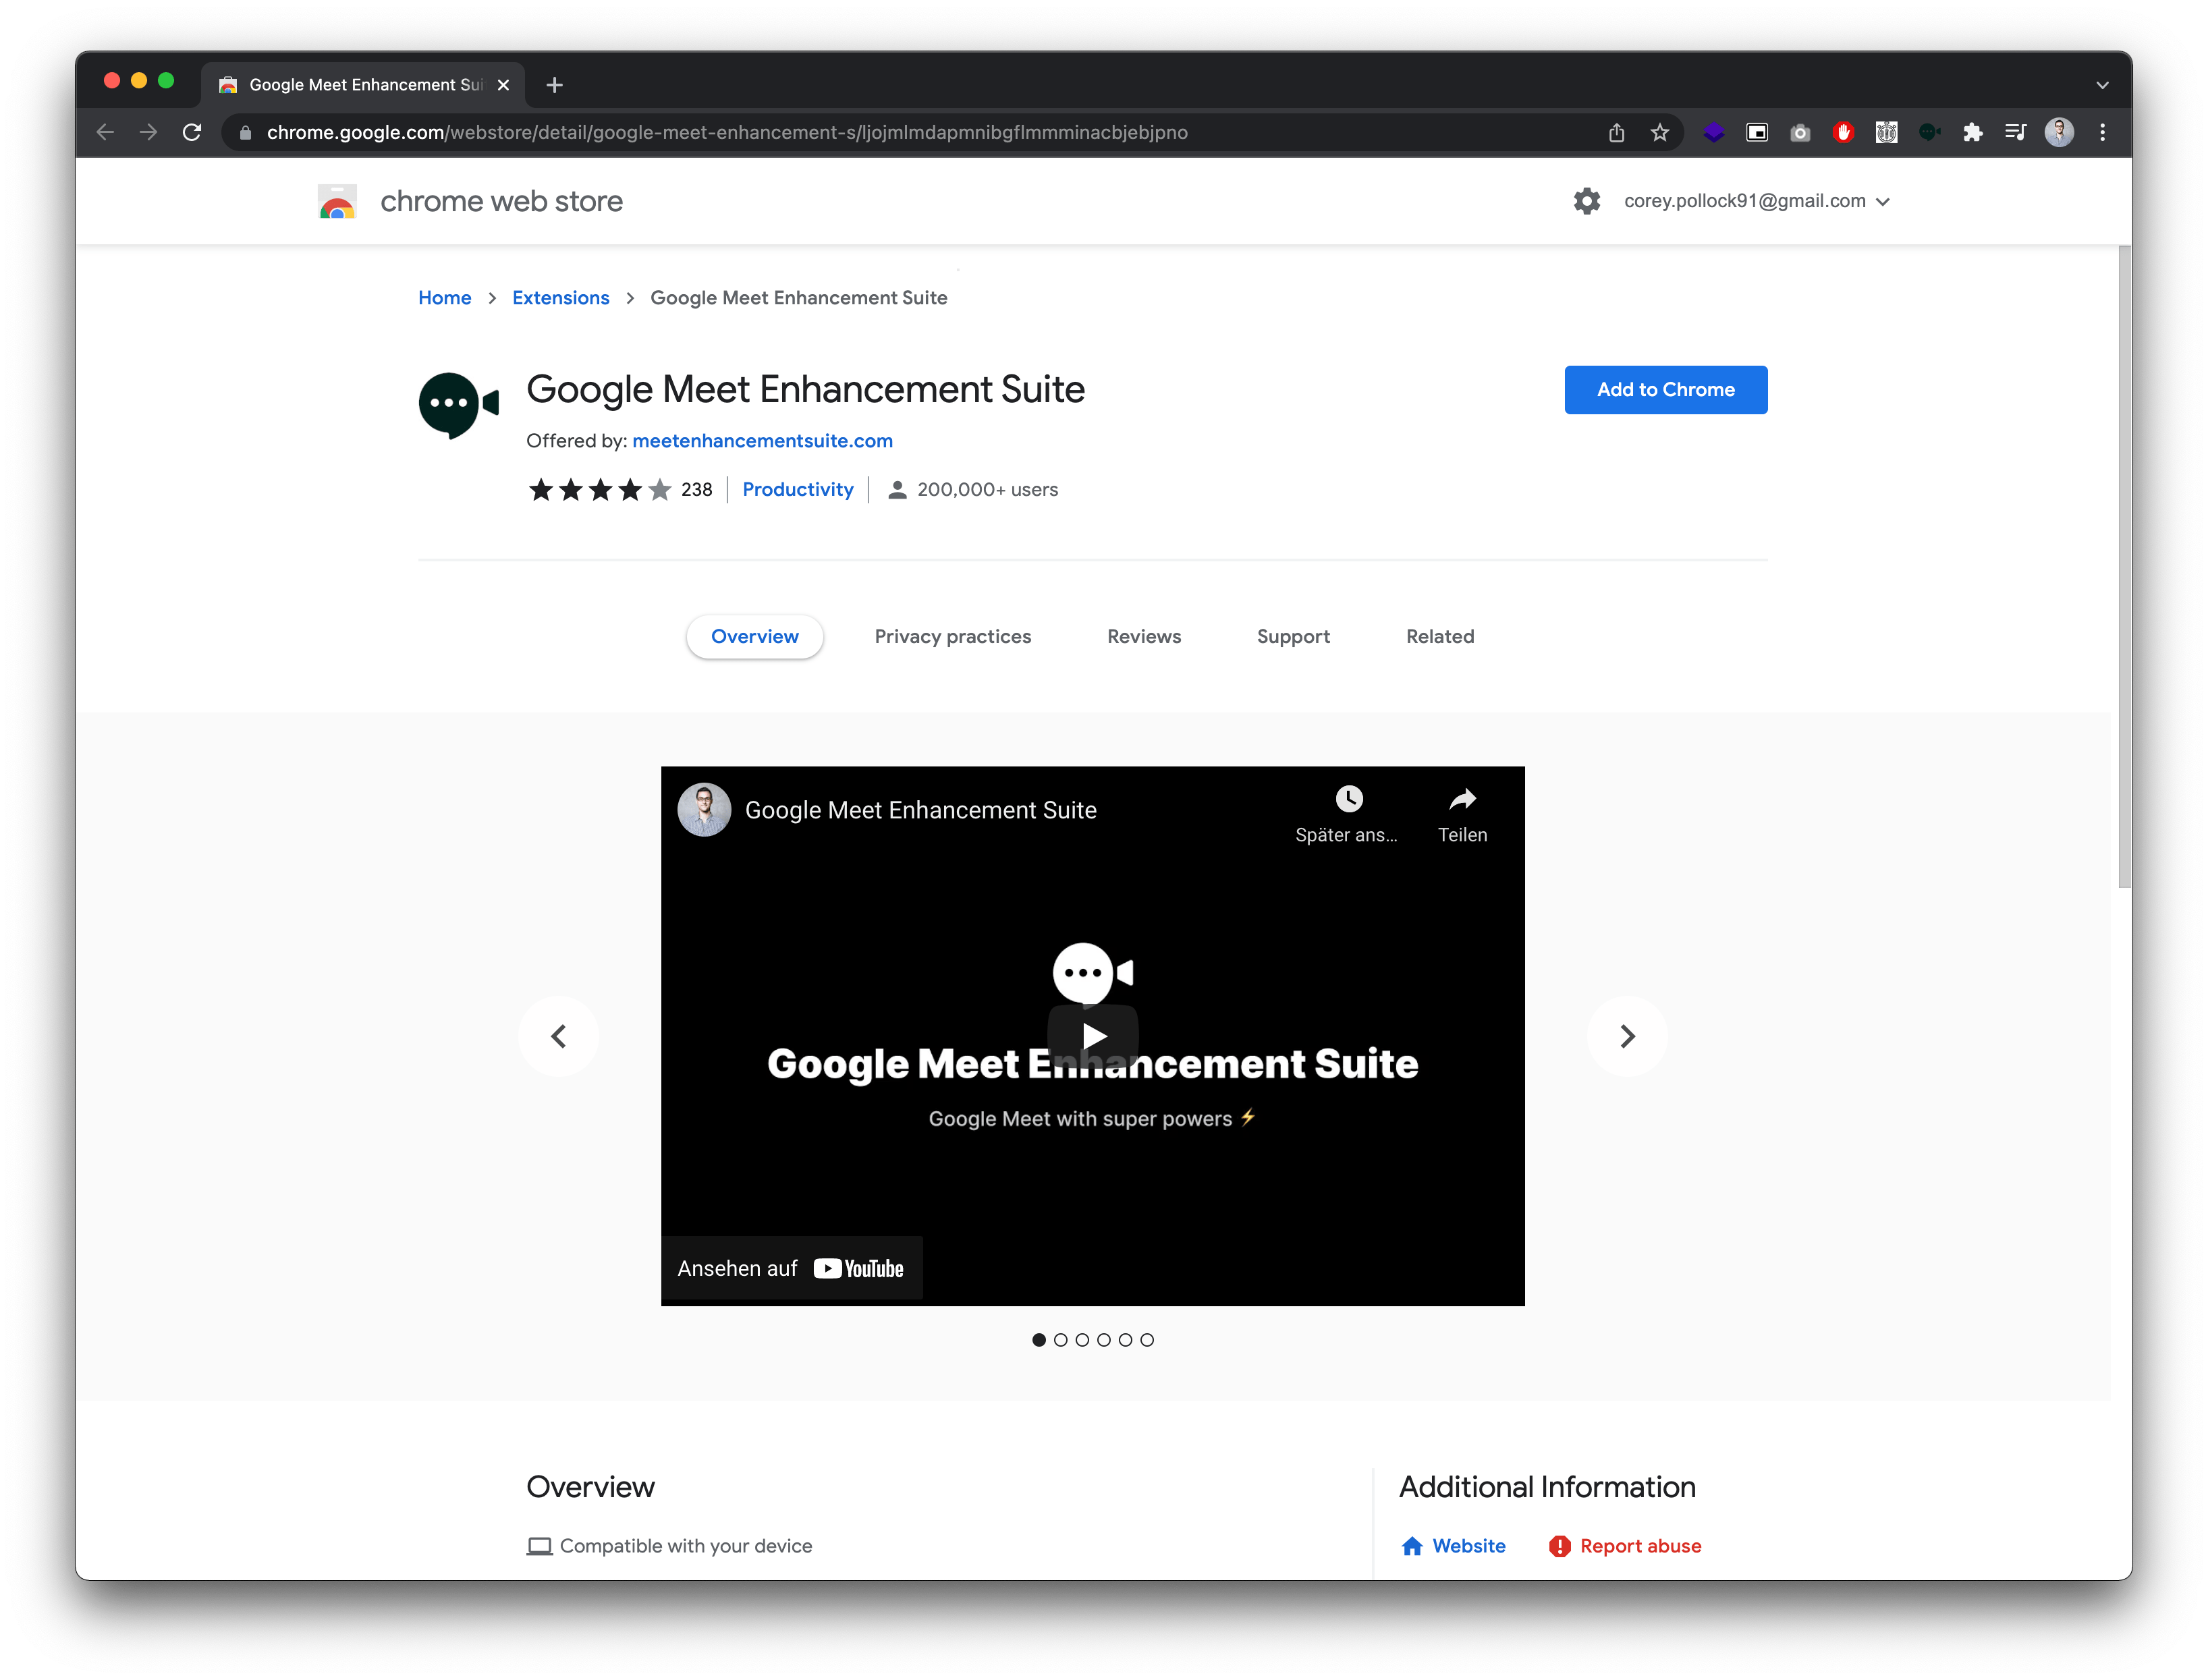The width and height of the screenshot is (2208, 1680).
Task: Click the picture-in-picture extension icon
Action: (x=1757, y=131)
